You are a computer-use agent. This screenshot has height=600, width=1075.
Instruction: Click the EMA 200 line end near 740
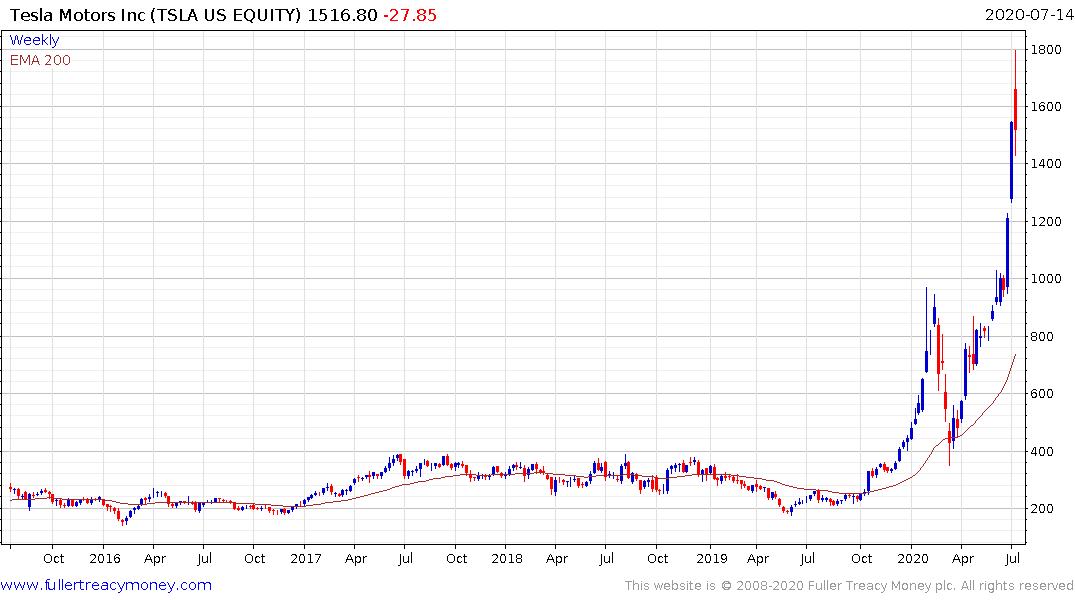[x=1015, y=356]
